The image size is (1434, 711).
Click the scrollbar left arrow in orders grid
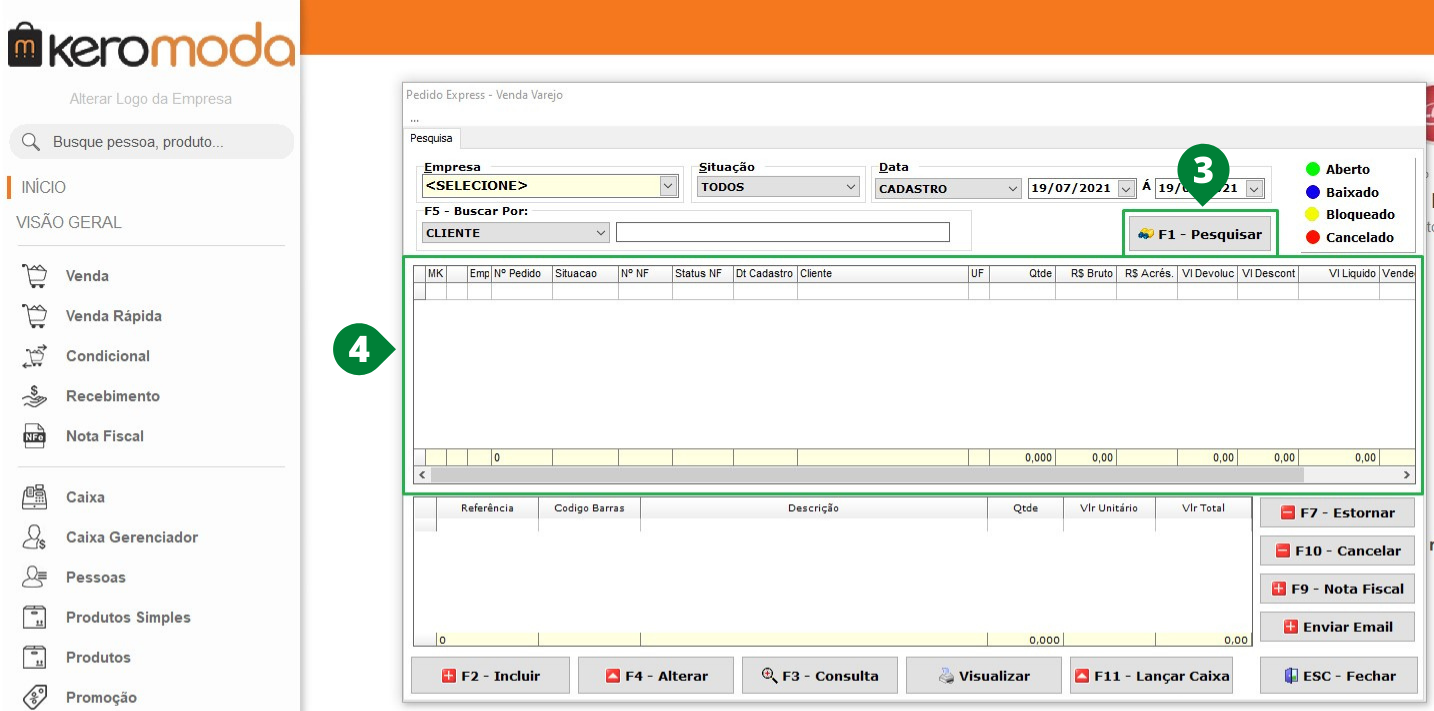point(423,475)
